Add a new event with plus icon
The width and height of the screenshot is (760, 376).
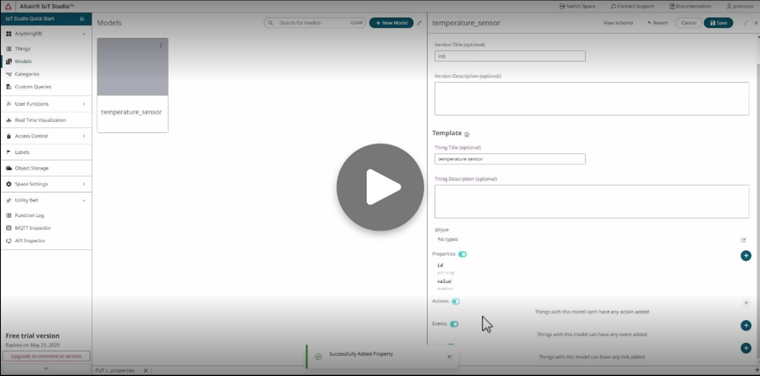pyautogui.click(x=745, y=326)
